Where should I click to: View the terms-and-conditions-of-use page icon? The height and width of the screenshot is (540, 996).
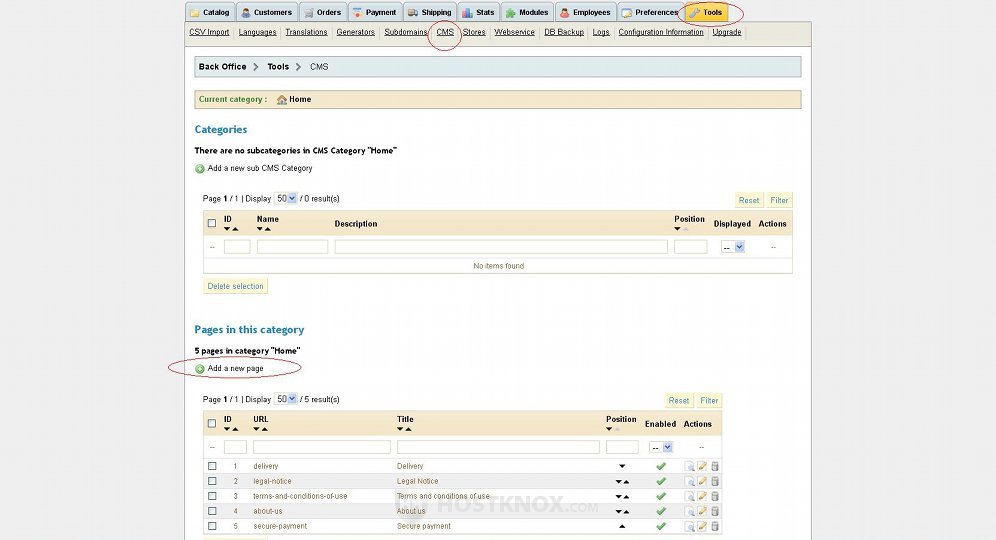(x=689, y=496)
